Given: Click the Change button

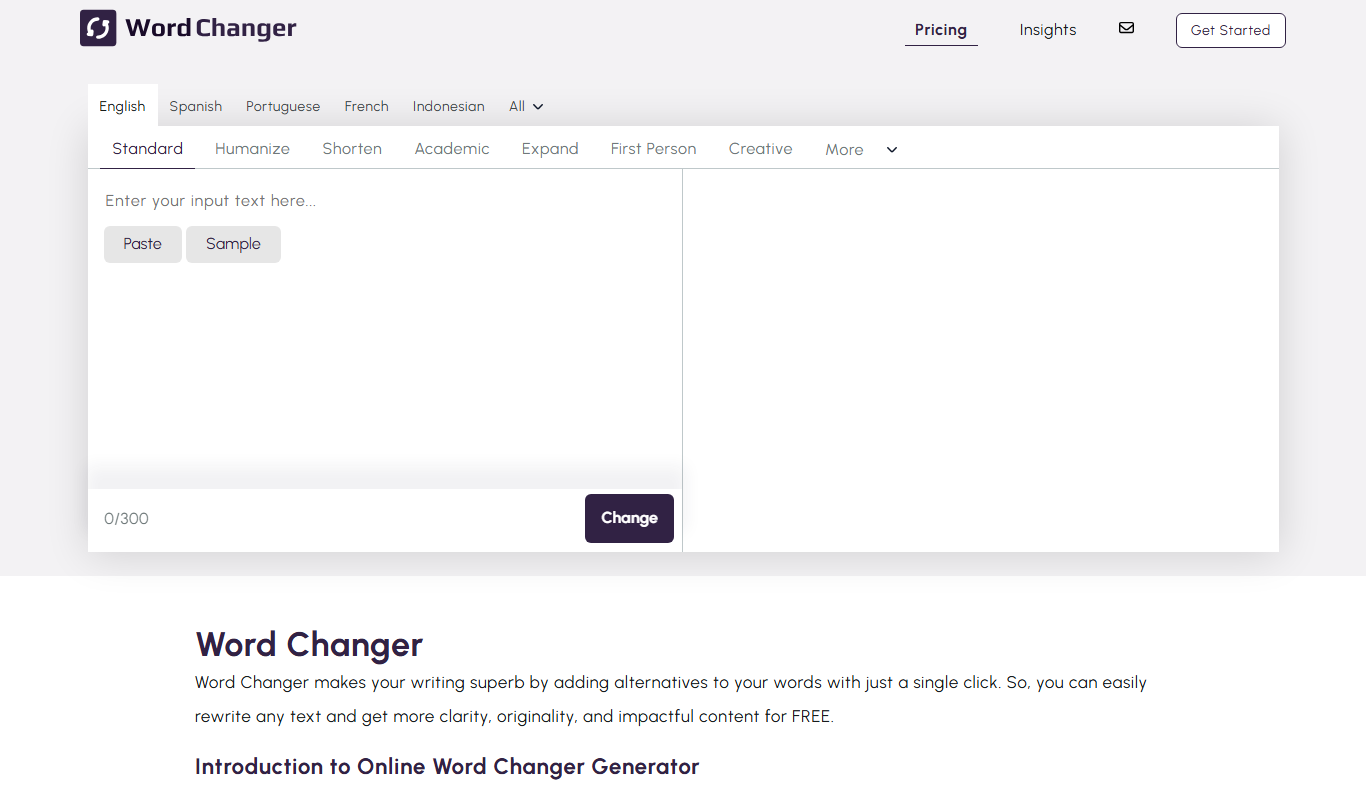Looking at the screenshot, I should tap(629, 518).
